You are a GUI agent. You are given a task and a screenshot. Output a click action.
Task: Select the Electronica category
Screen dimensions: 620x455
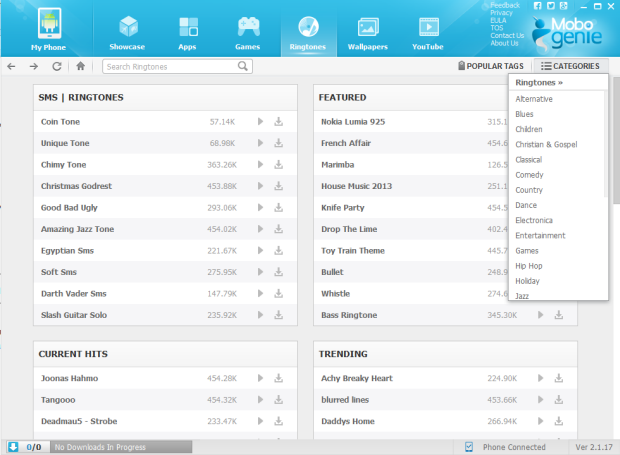click(x=534, y=221)
